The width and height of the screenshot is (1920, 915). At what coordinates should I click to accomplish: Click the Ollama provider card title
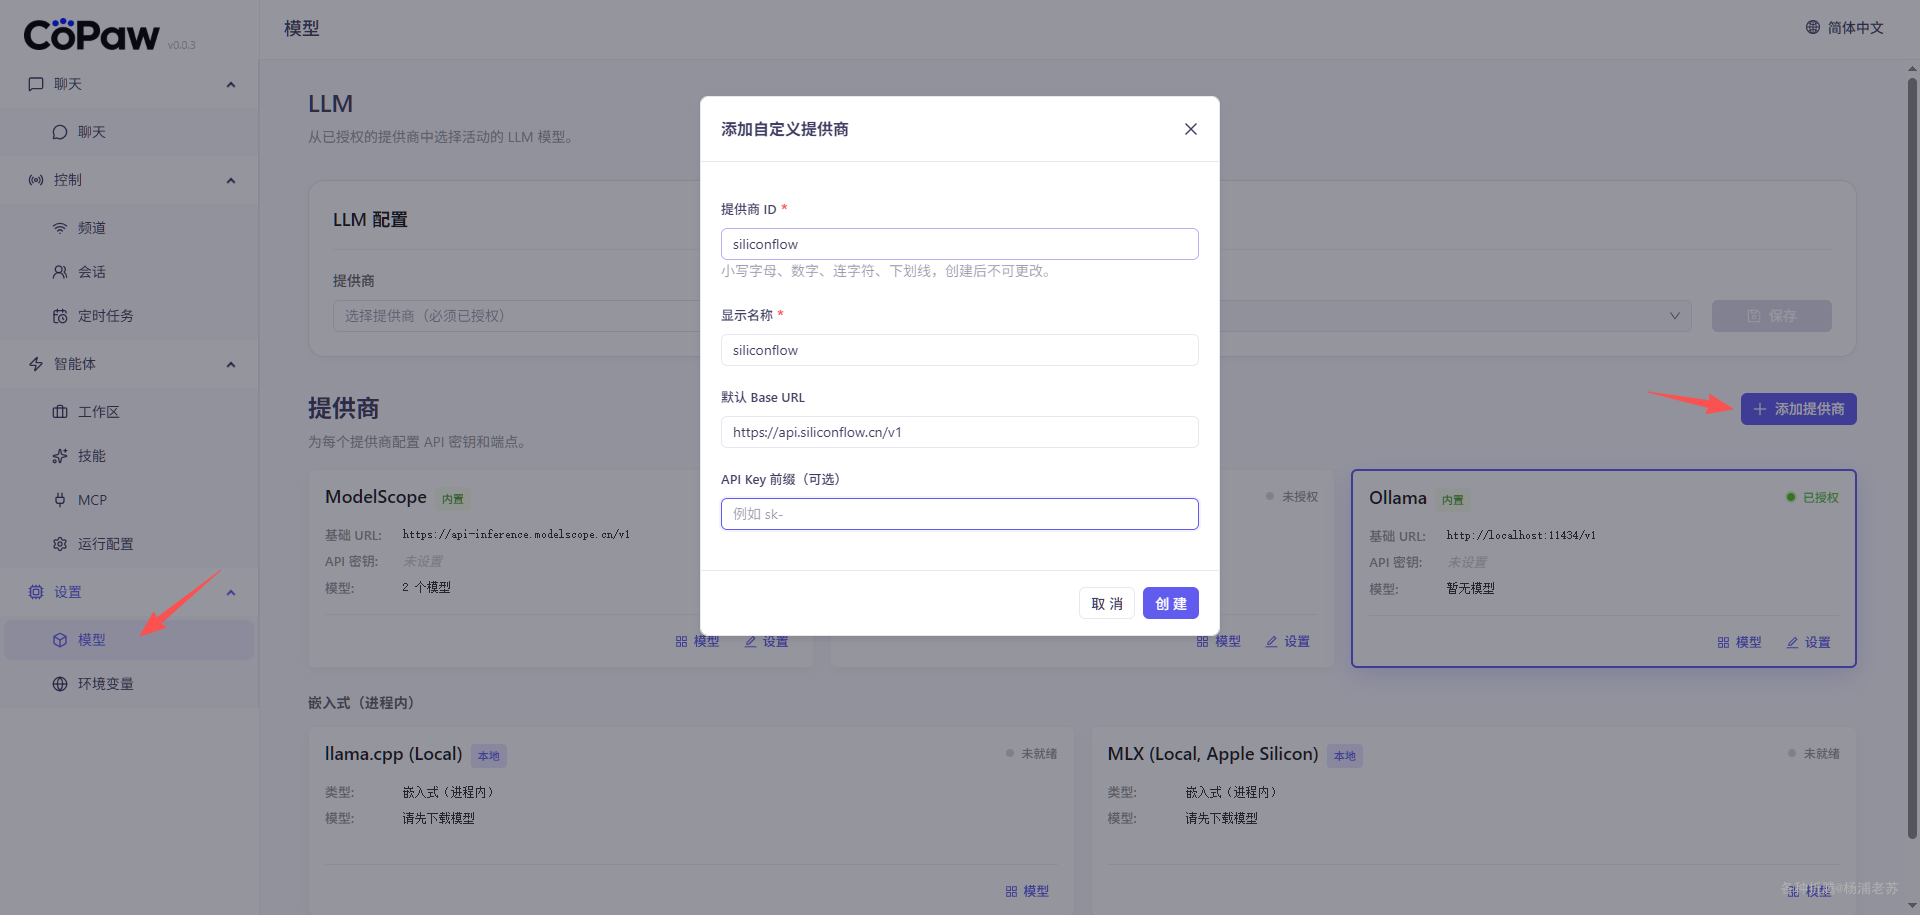point(1398,498)
